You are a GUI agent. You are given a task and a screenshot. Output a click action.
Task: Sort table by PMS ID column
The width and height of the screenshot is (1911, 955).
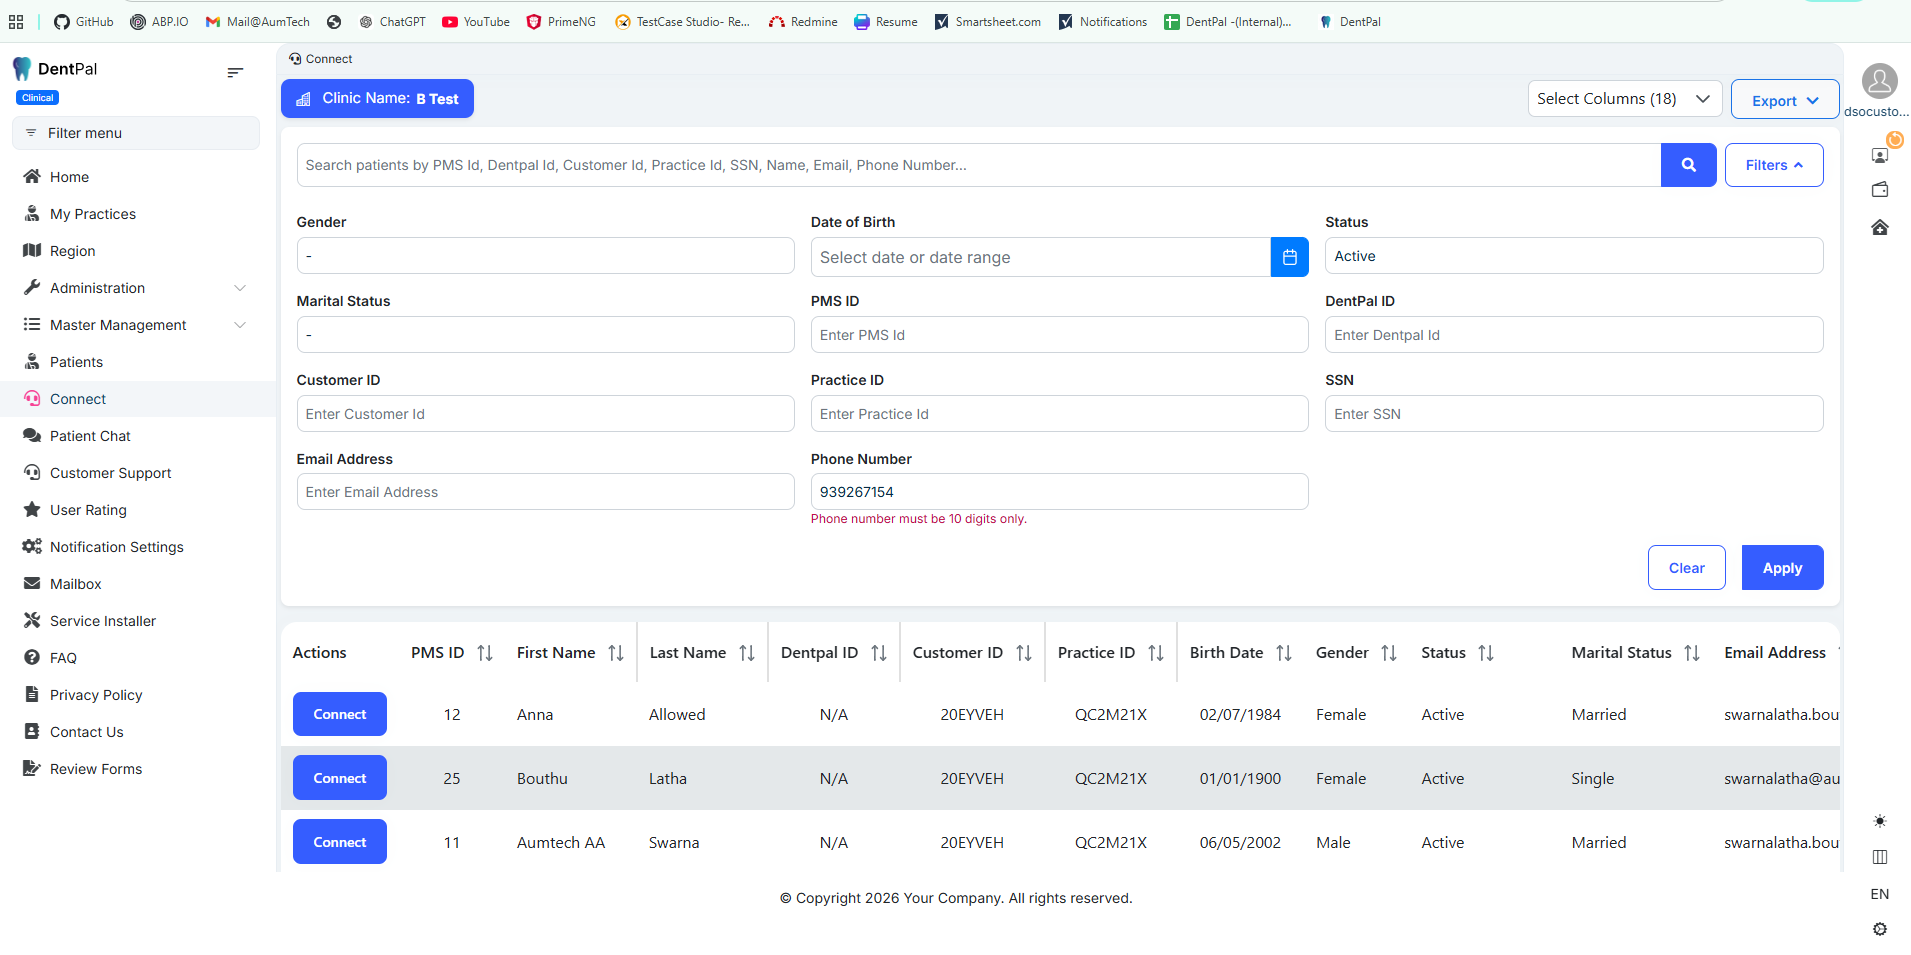[x=485, y=653]
